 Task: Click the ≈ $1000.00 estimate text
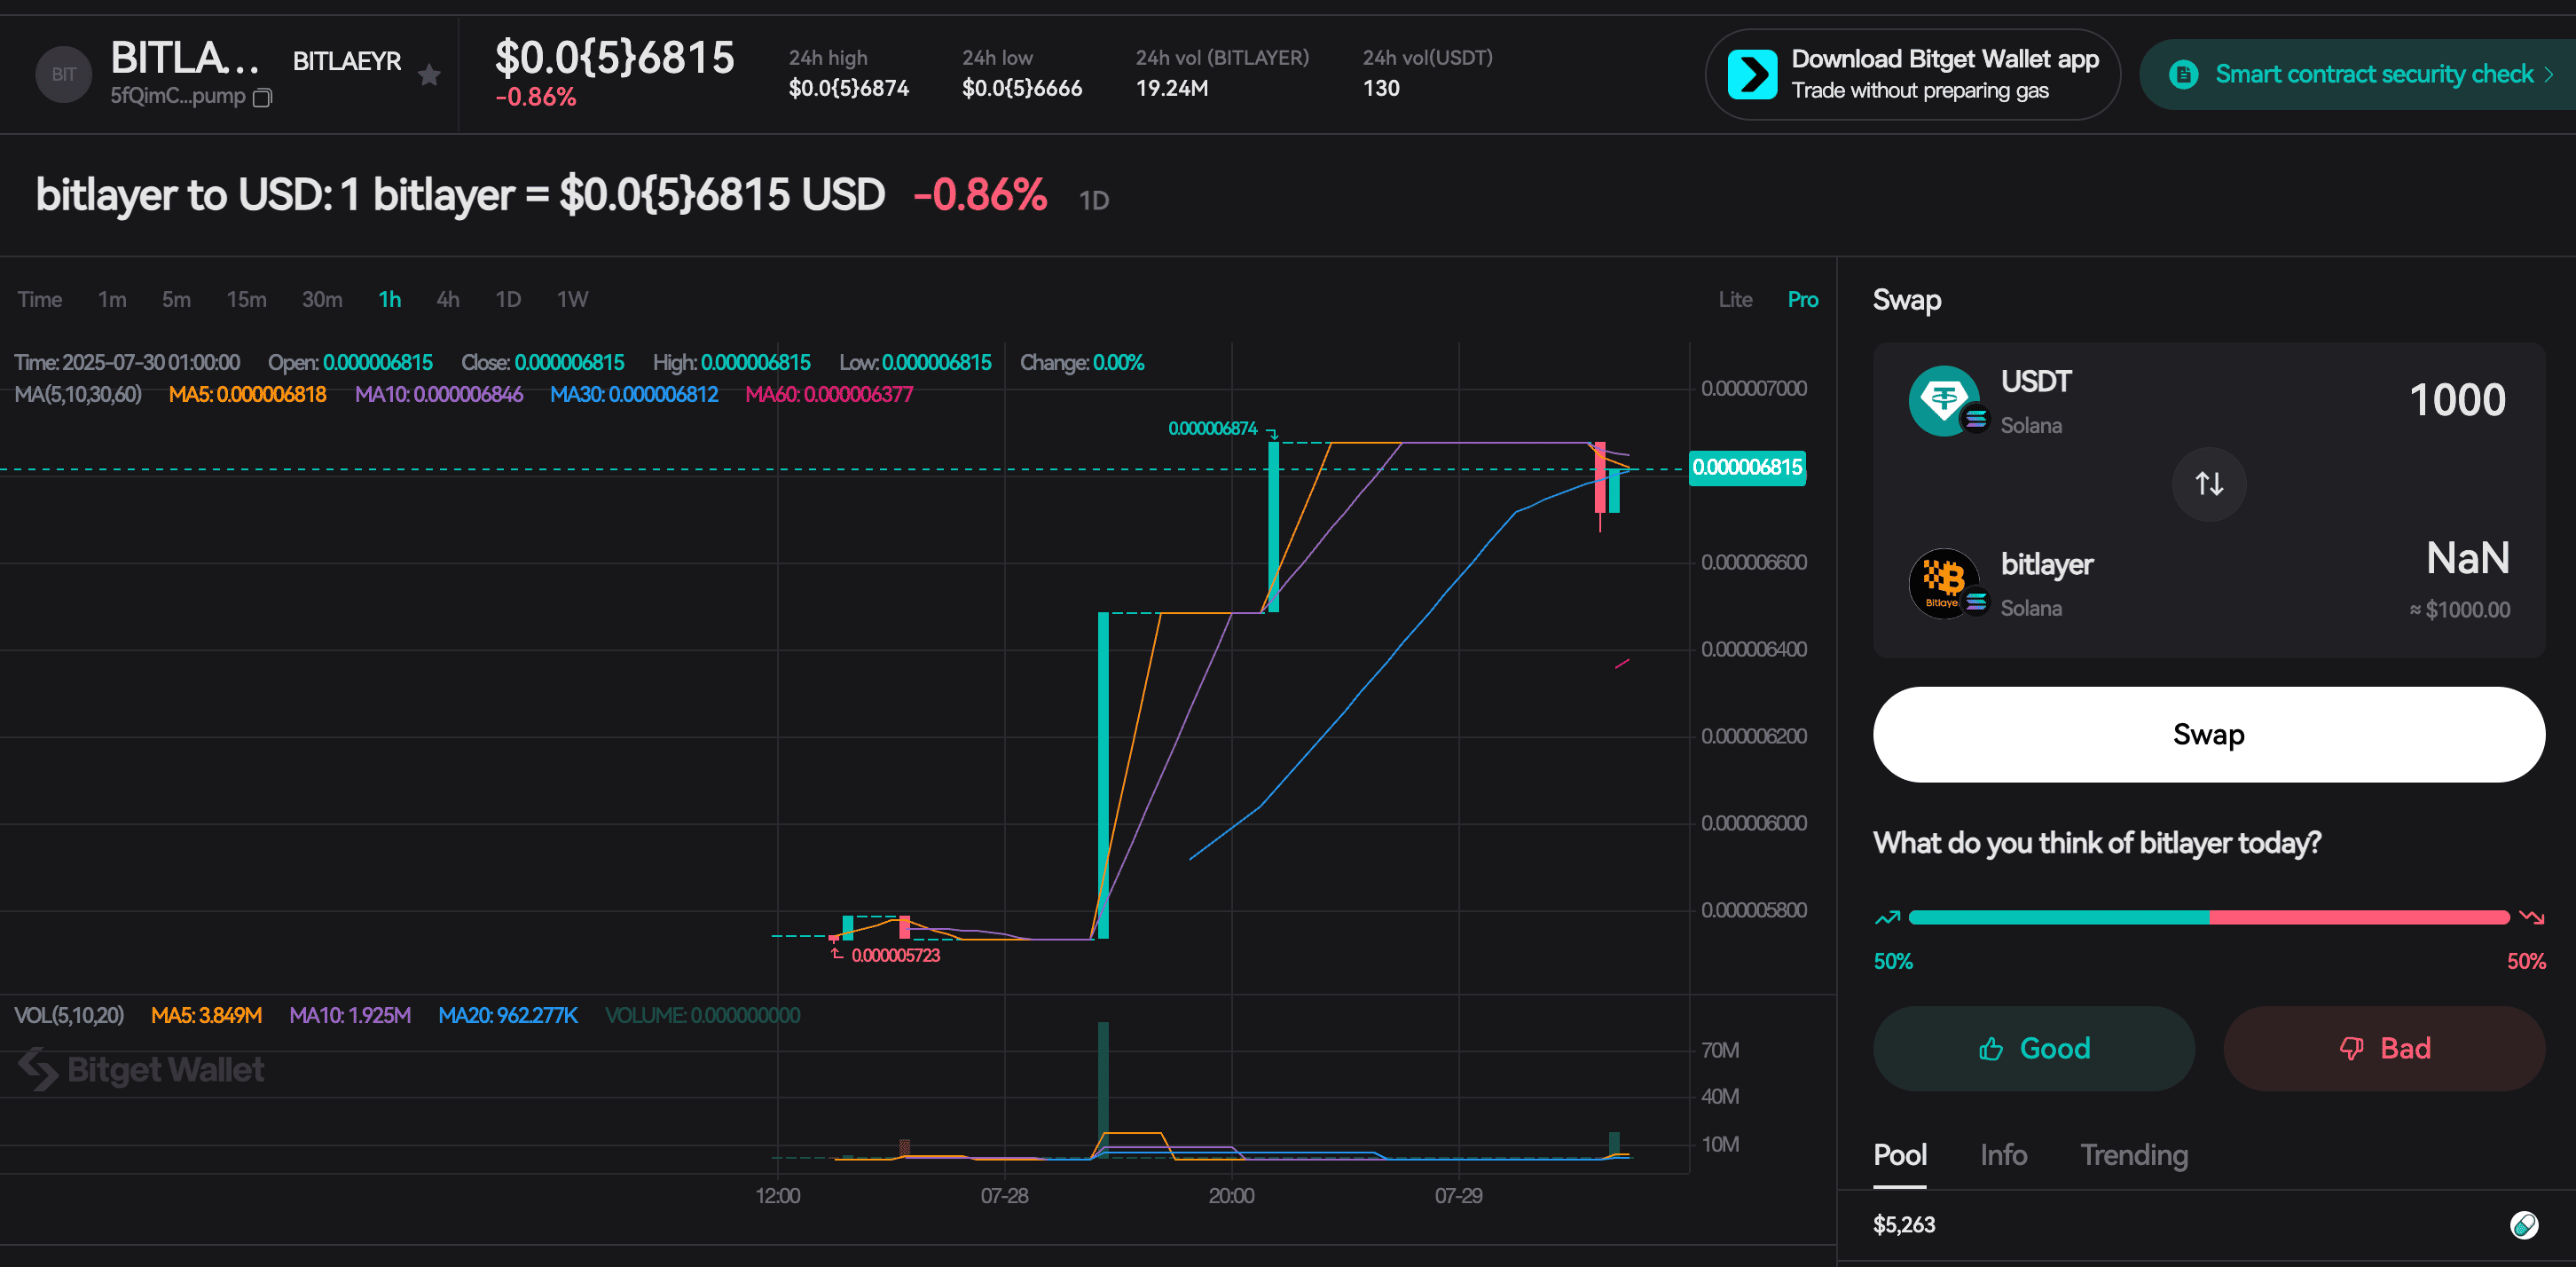pos(2459,609)
